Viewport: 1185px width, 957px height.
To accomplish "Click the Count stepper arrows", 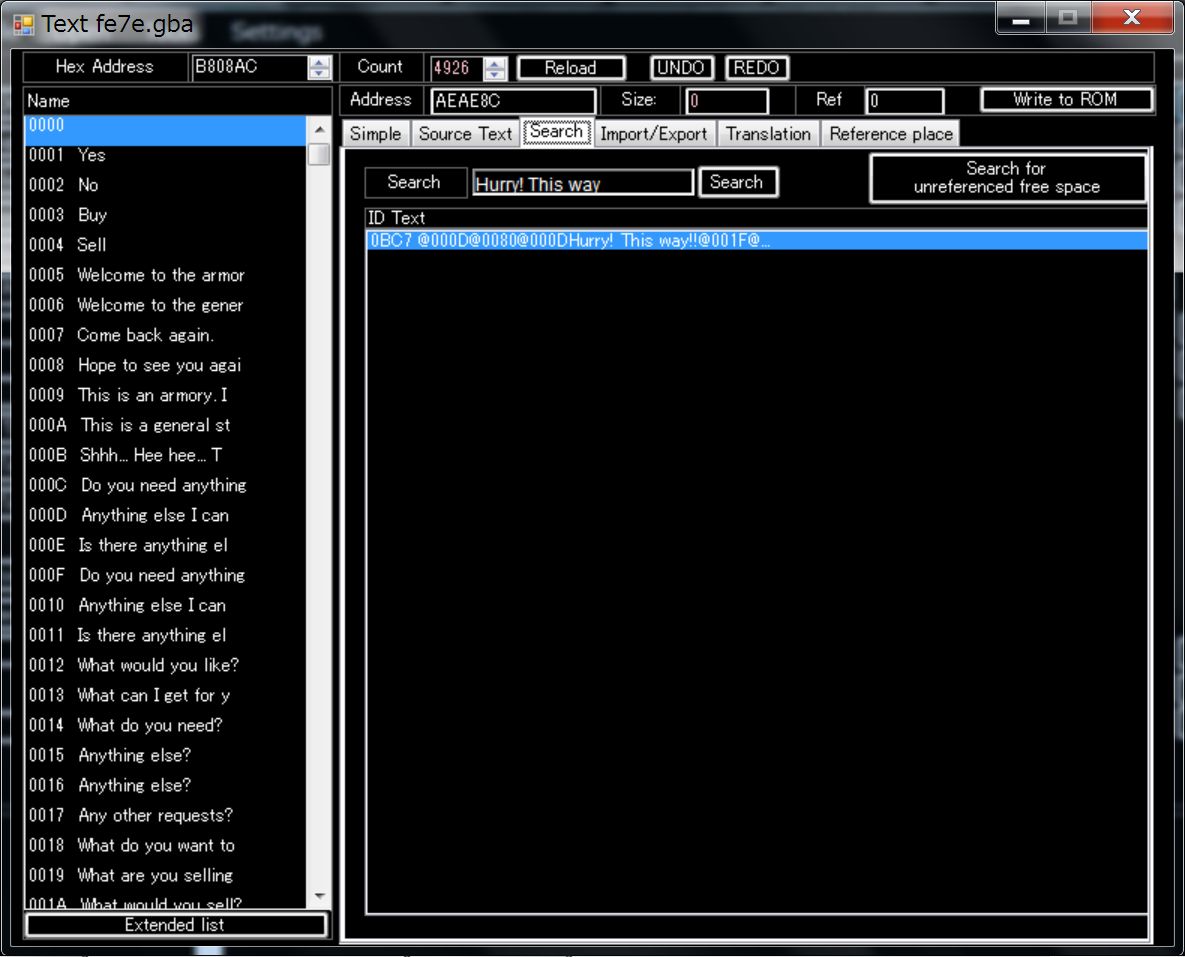I will (x=496, y=68).
